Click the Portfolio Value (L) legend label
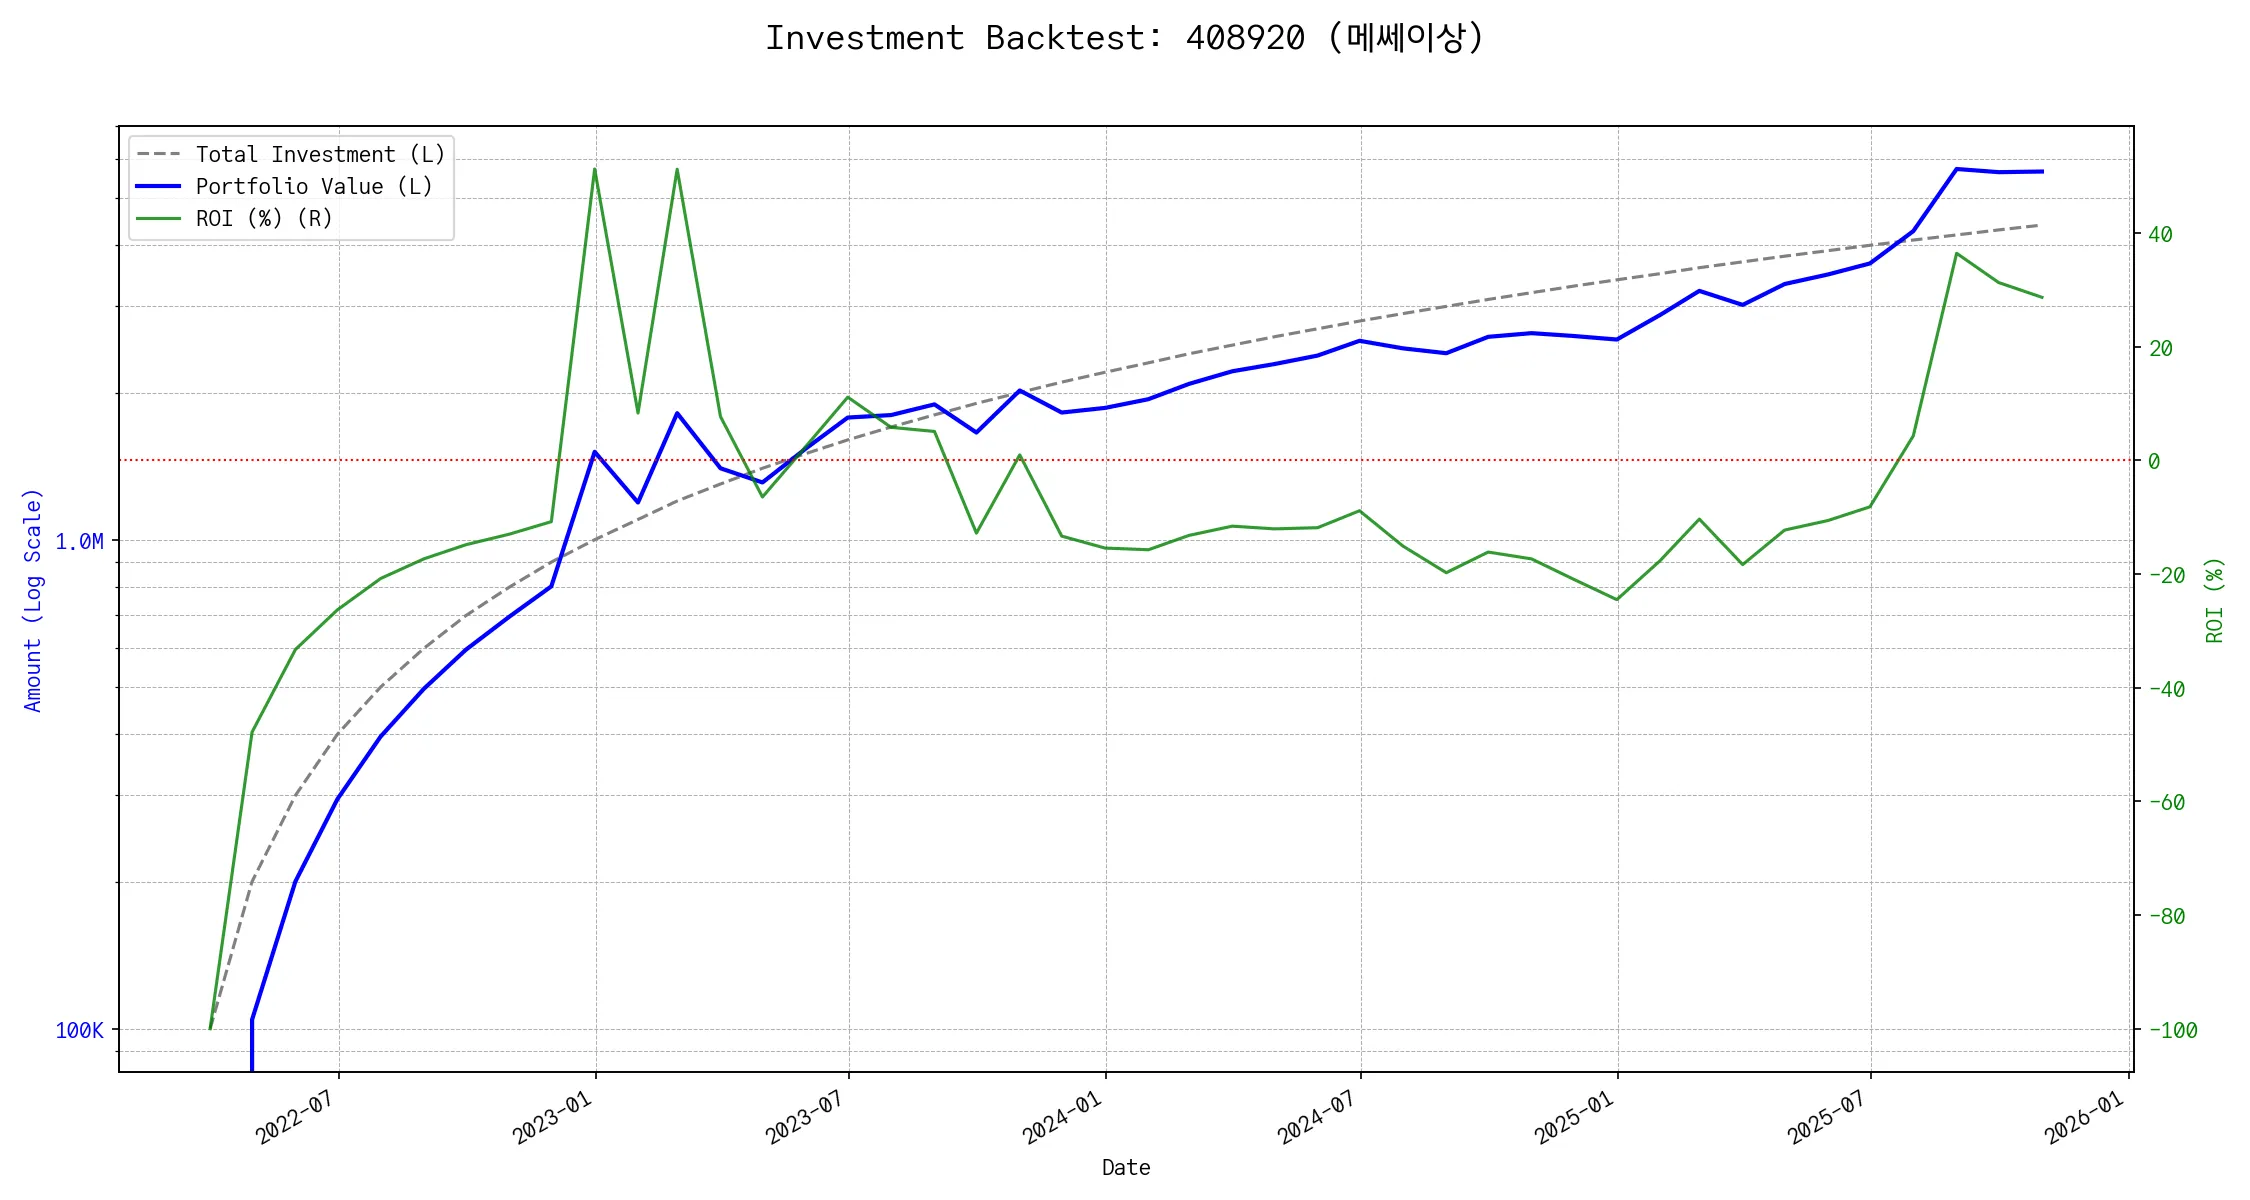 314,187
